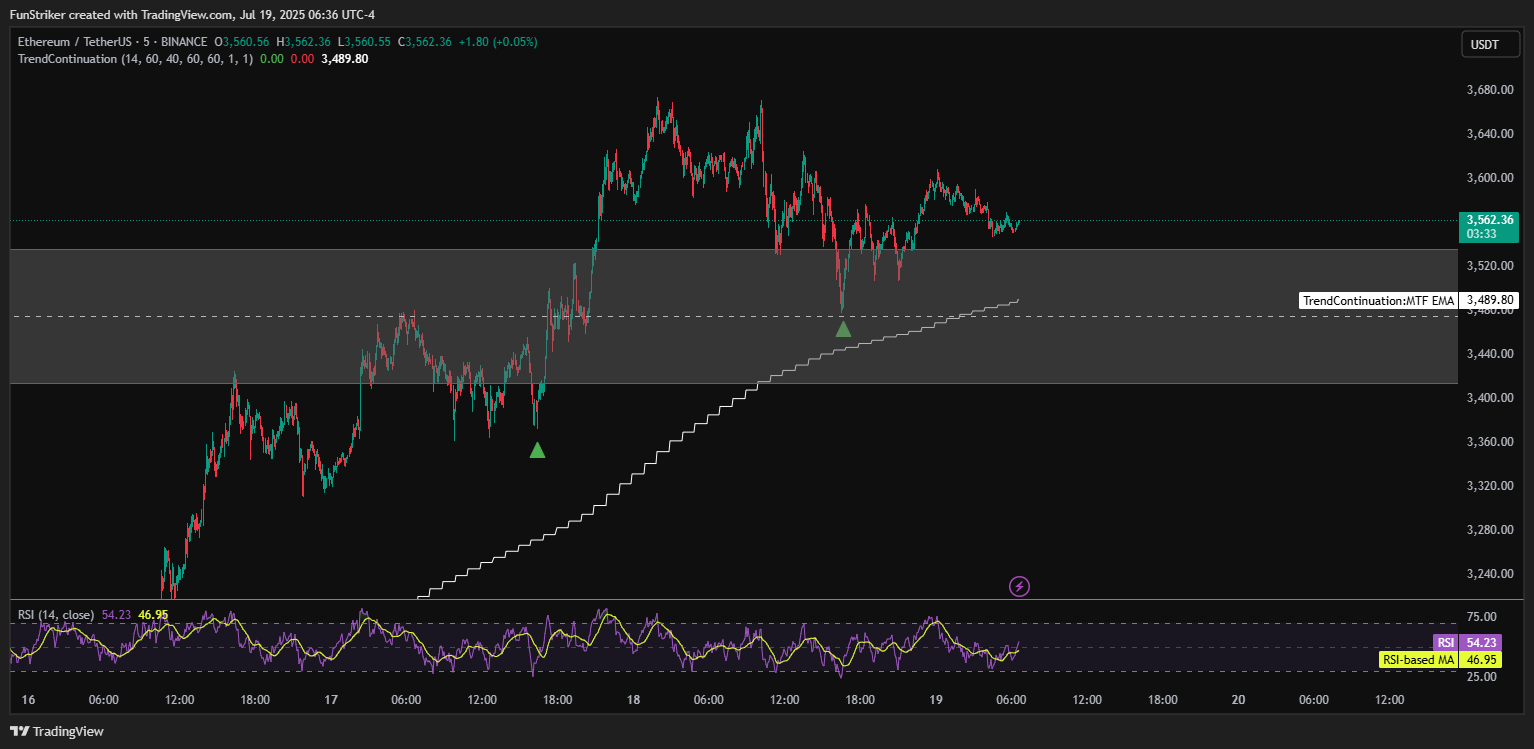Viewport: 1534px width, 749px height.
Task: Click the O3,560.56 open value
Action: [x=243, y=42]
